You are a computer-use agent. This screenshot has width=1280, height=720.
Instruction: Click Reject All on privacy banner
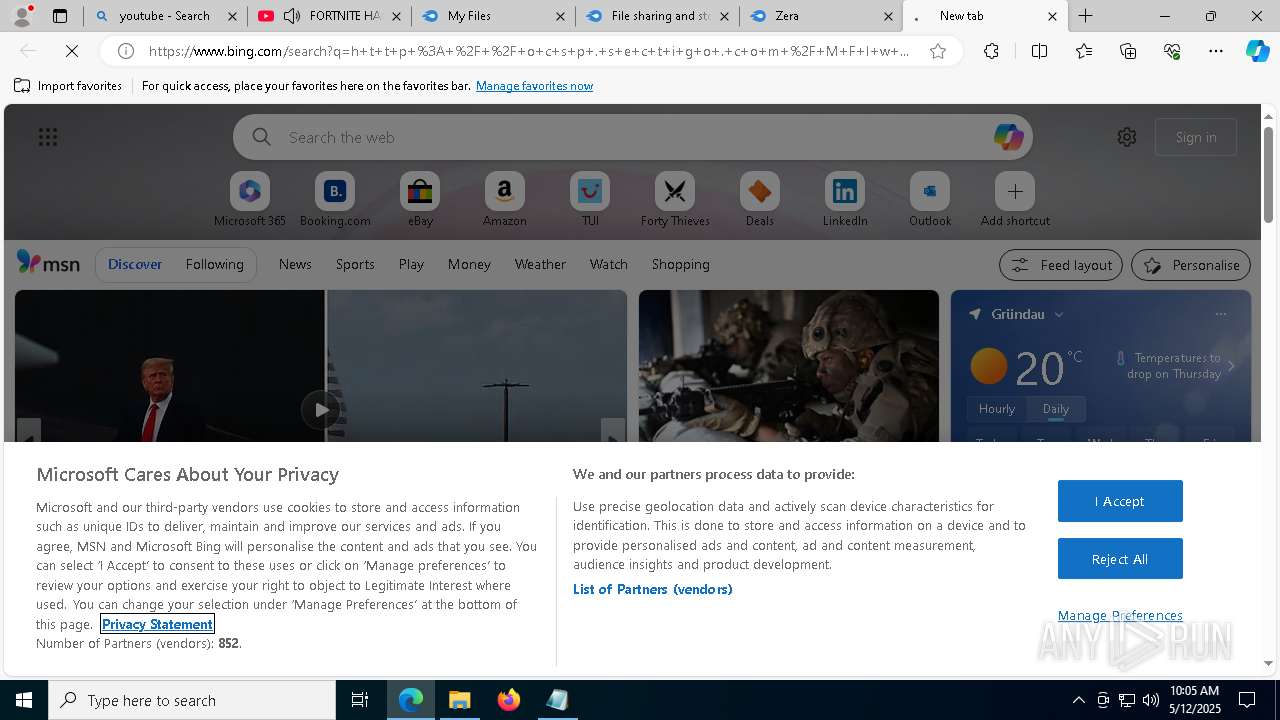tap(1120, 559)
